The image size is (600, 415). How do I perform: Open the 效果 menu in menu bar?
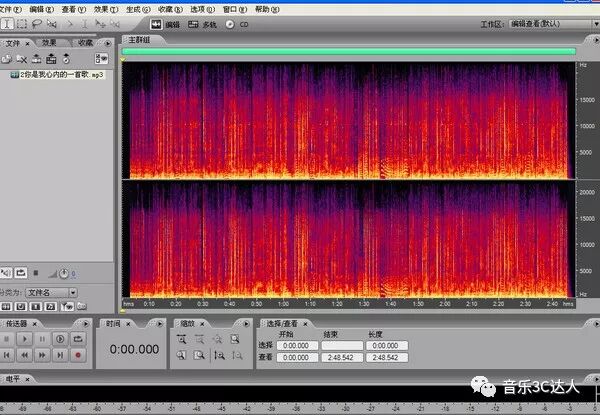click(x=106, y=9)
